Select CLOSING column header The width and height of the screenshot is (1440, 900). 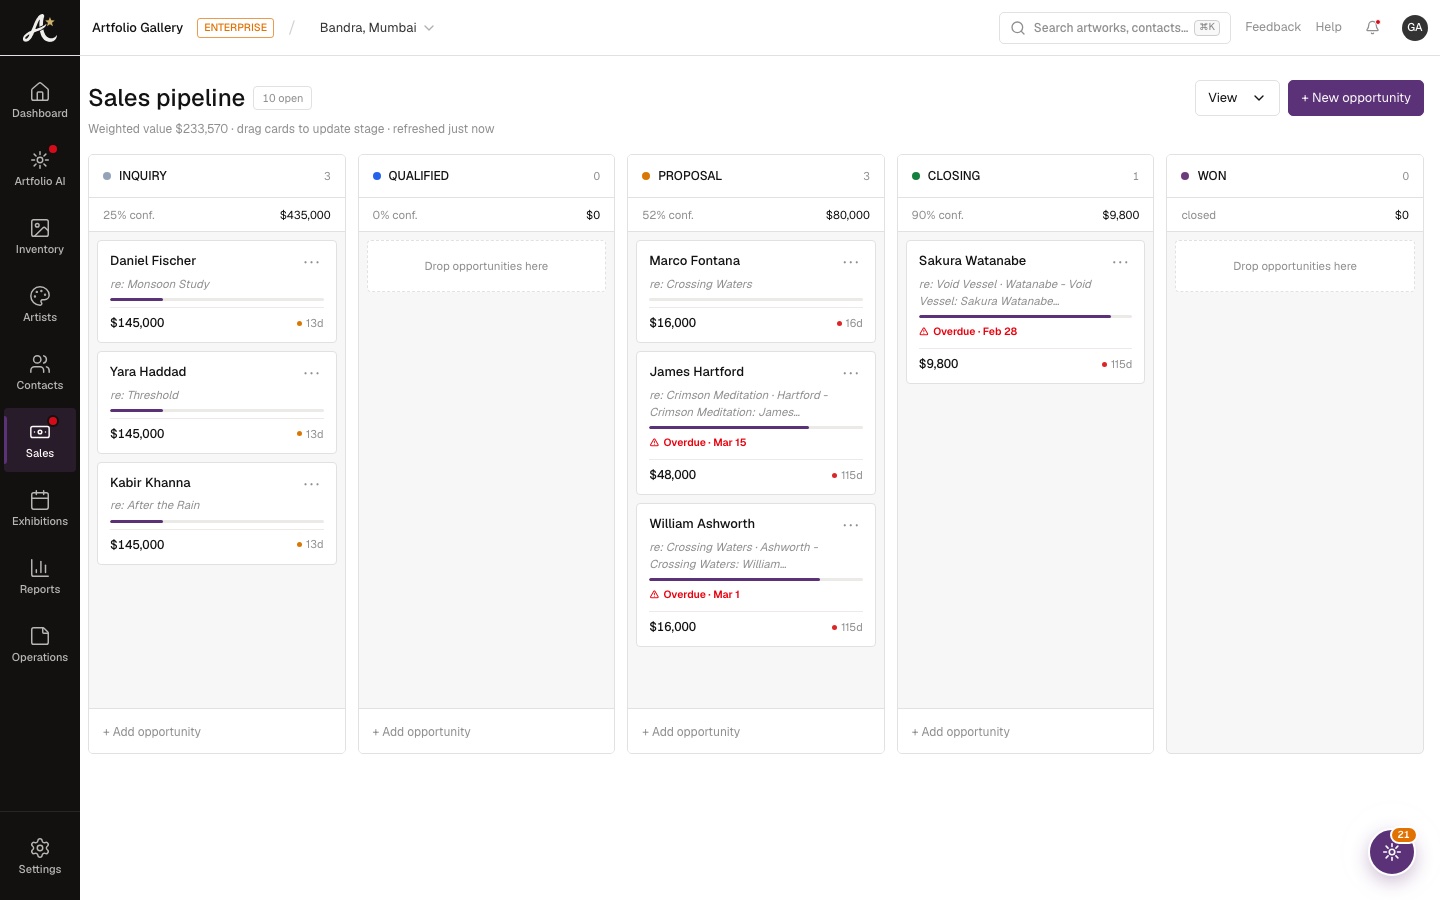pos(1025,176)
